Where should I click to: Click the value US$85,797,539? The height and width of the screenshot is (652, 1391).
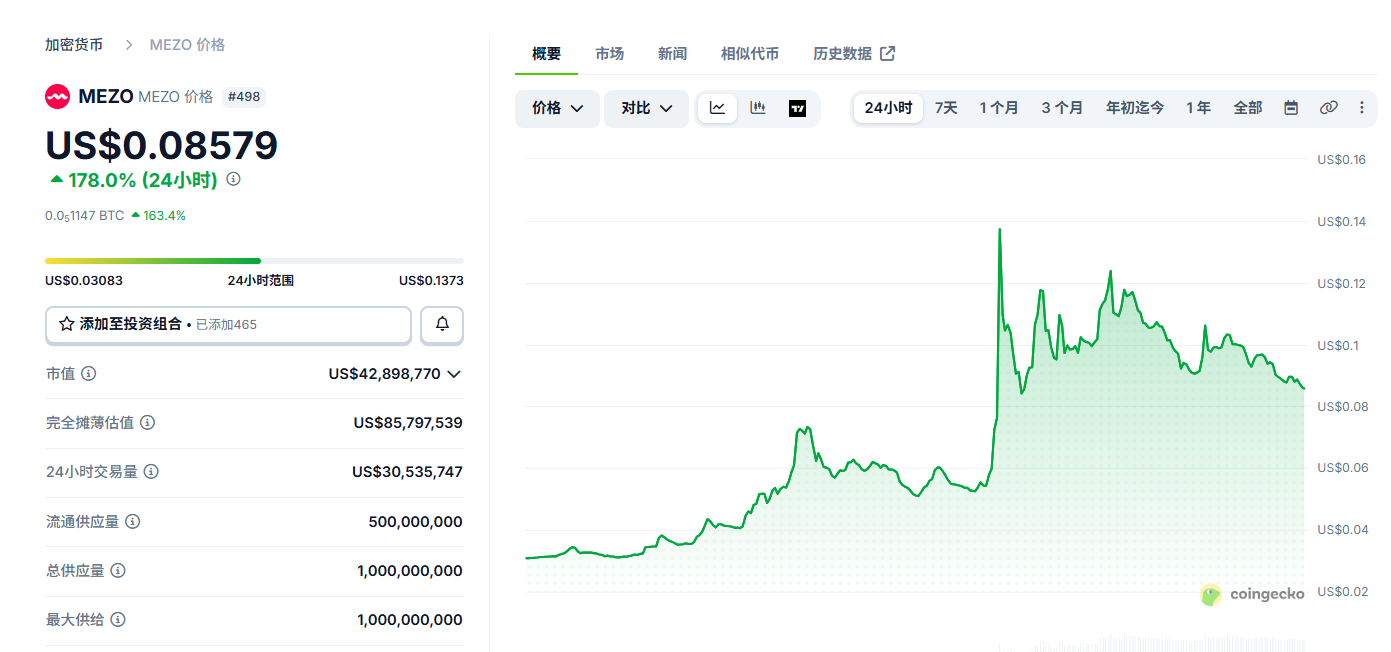tap(408, 423)
